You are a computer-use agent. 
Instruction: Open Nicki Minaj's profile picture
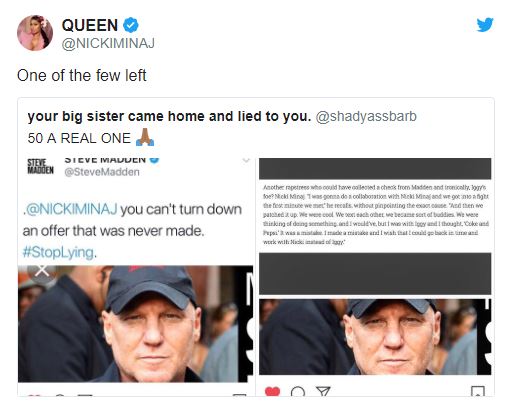tap(35, 33)
